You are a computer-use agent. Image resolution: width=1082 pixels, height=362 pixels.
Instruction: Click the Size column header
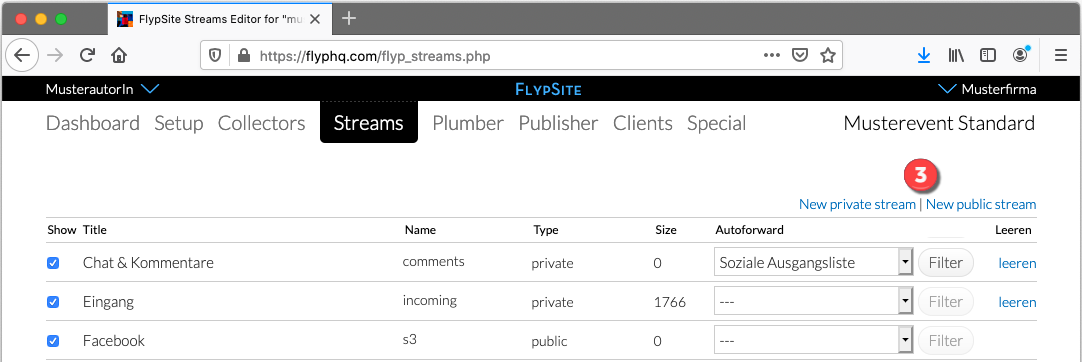[x=666, y=230]
